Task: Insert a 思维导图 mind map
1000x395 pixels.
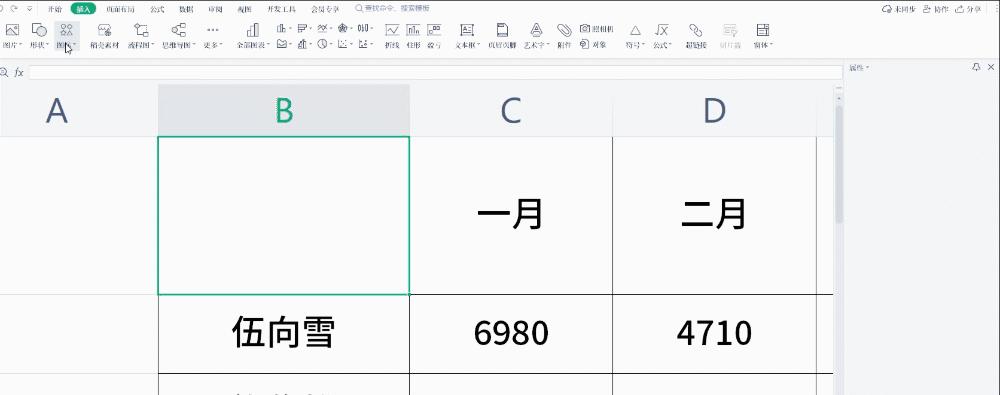Action: click(179, 36)
